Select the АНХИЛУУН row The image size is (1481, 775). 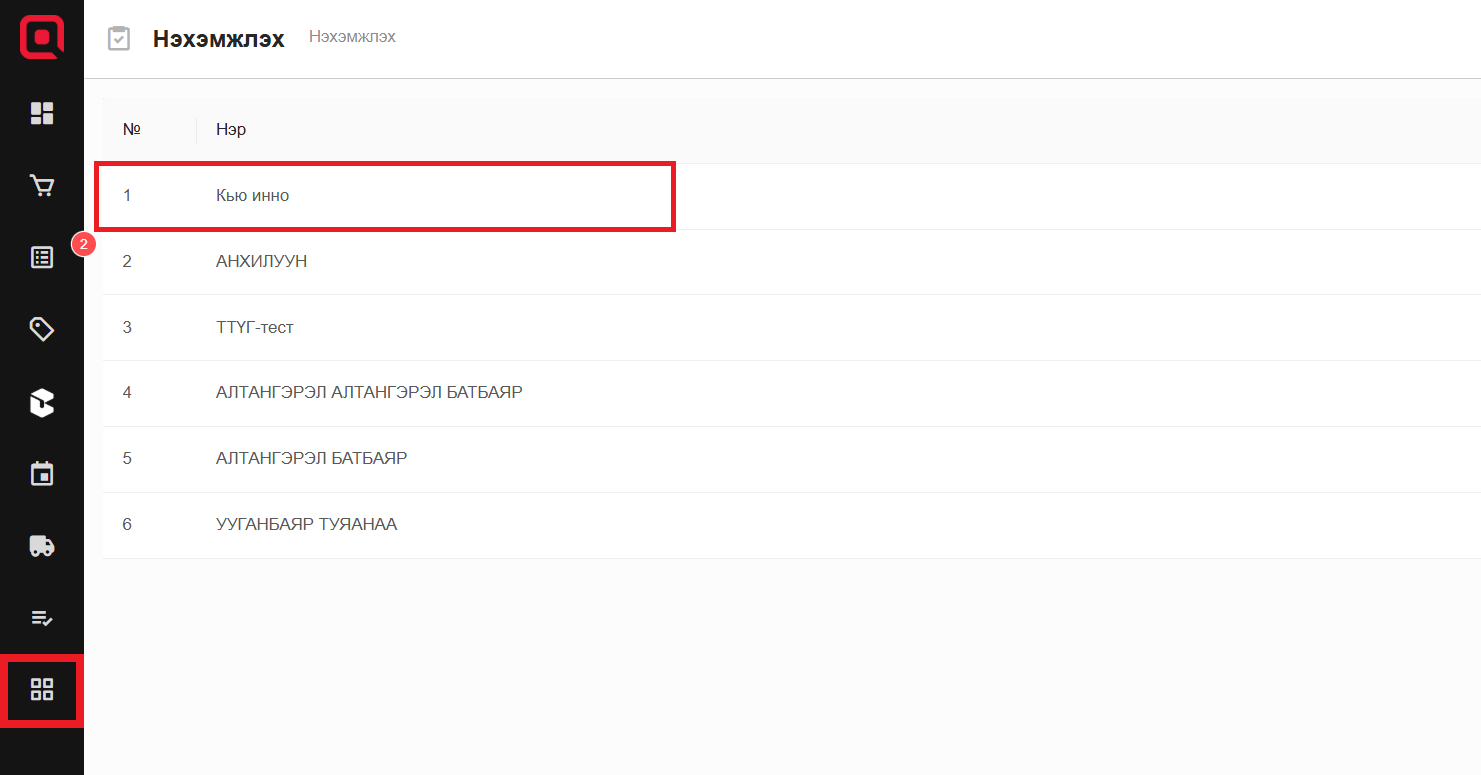[x=261, y=262]
